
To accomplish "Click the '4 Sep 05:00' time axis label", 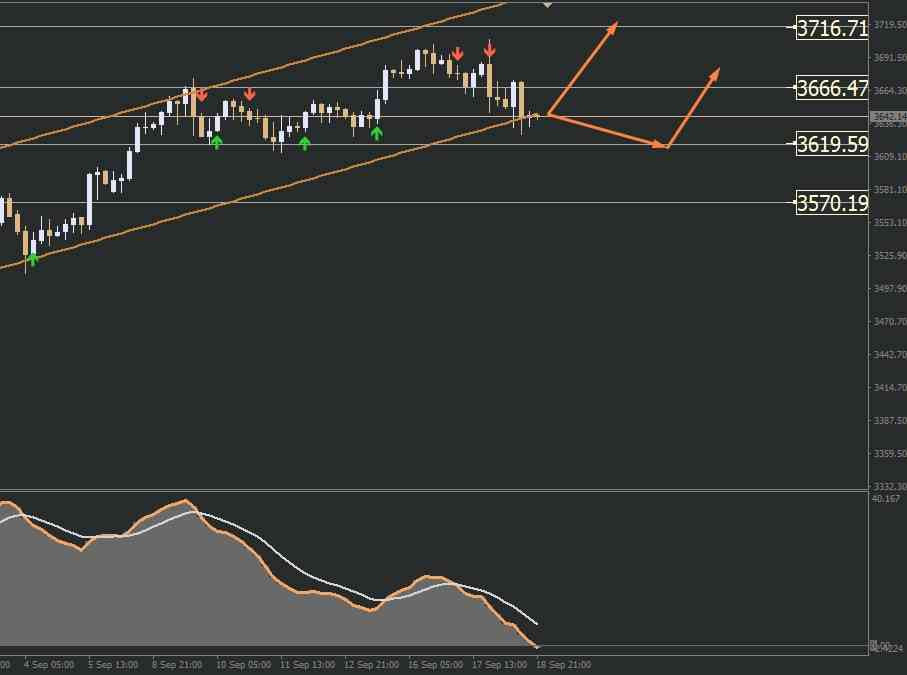I will tap(49, 665).
